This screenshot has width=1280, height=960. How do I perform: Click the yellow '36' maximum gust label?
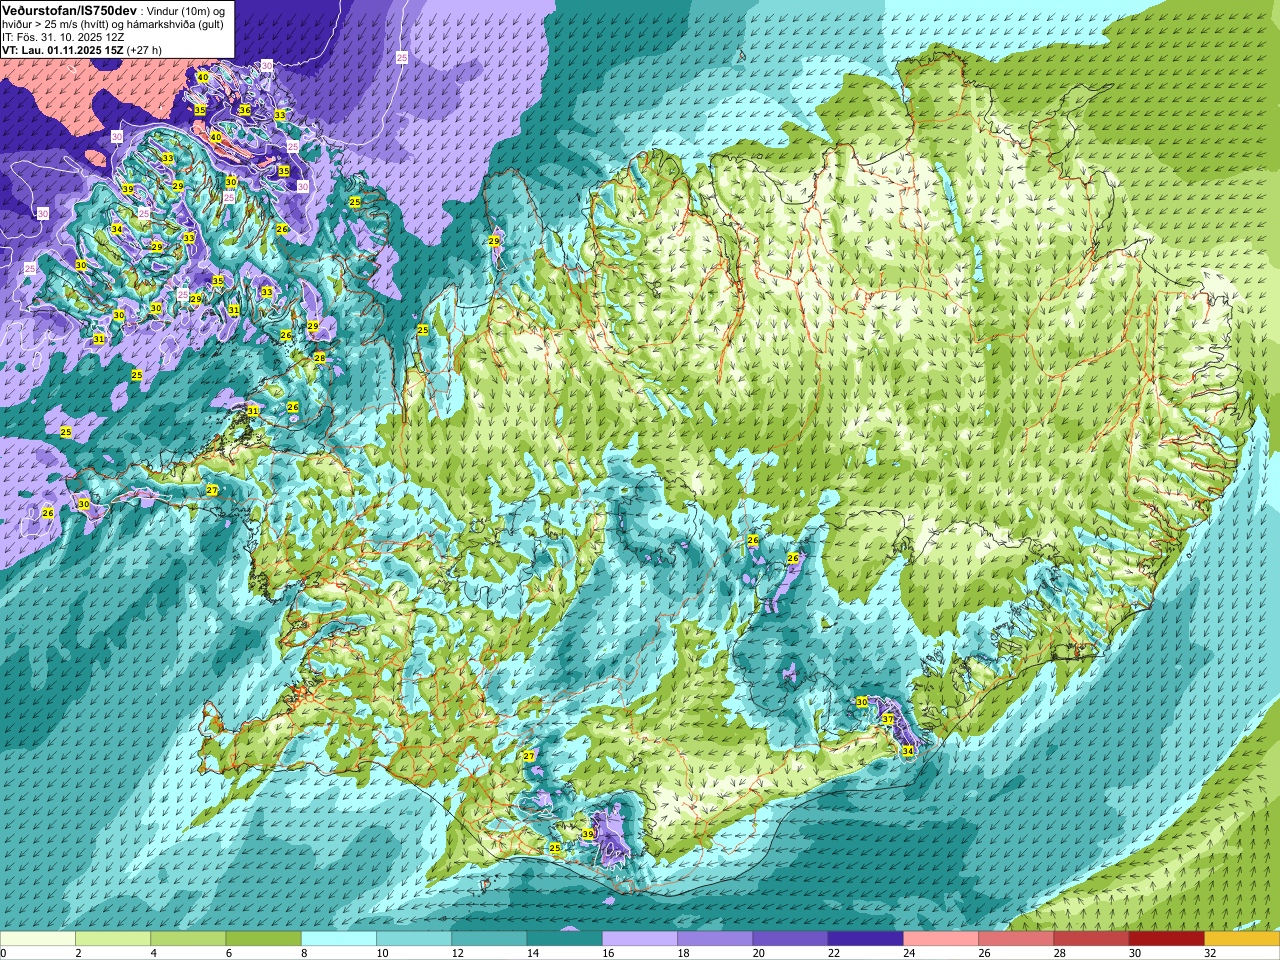pos(245,110)
